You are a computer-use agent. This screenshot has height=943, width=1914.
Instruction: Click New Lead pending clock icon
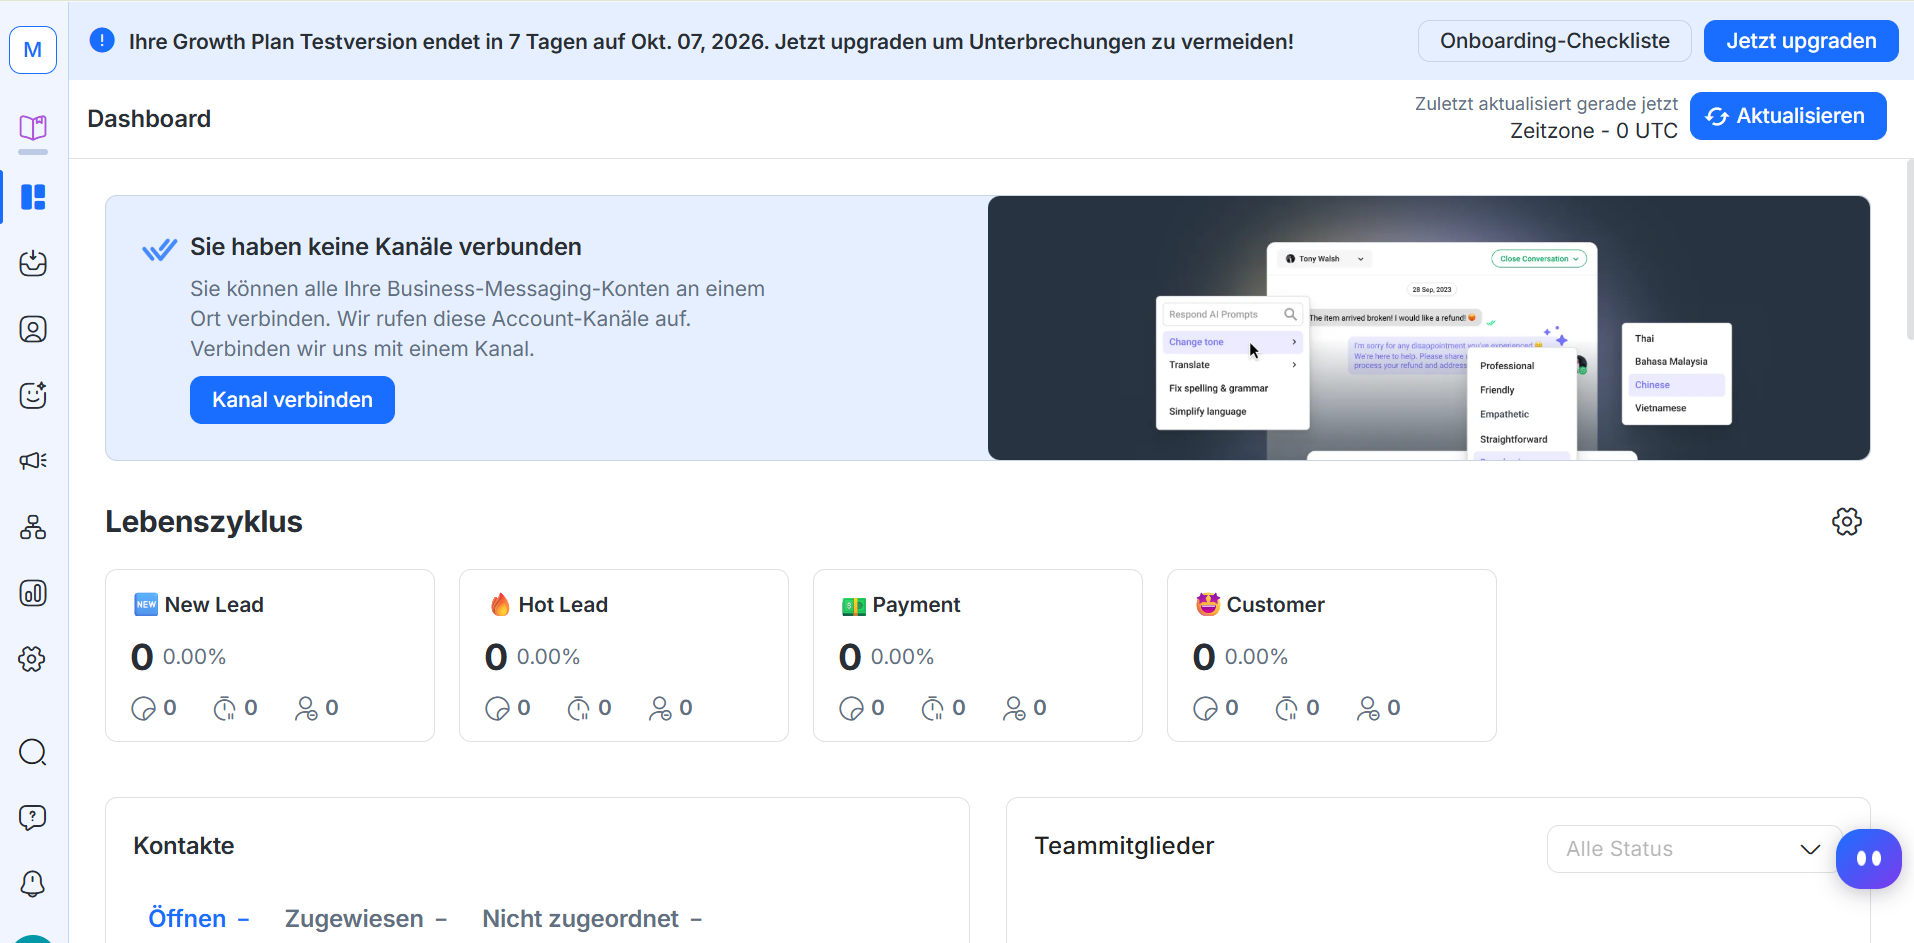tap(224, 709)
